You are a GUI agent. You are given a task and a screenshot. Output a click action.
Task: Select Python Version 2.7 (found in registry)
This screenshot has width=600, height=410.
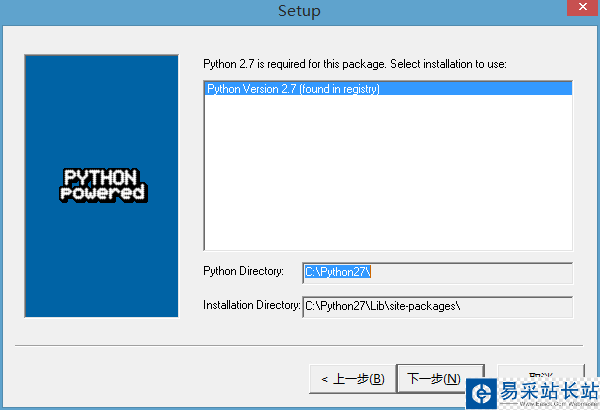click(388, 89)
